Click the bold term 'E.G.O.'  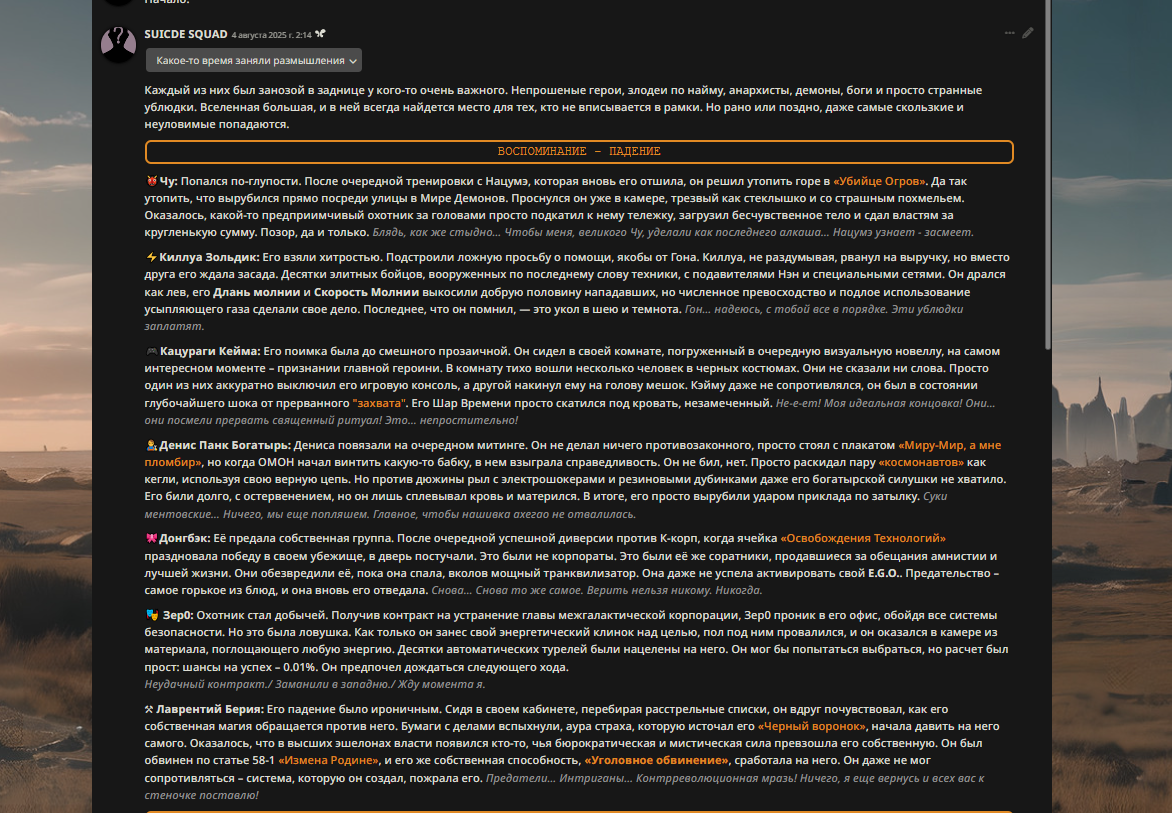point(886,573)
